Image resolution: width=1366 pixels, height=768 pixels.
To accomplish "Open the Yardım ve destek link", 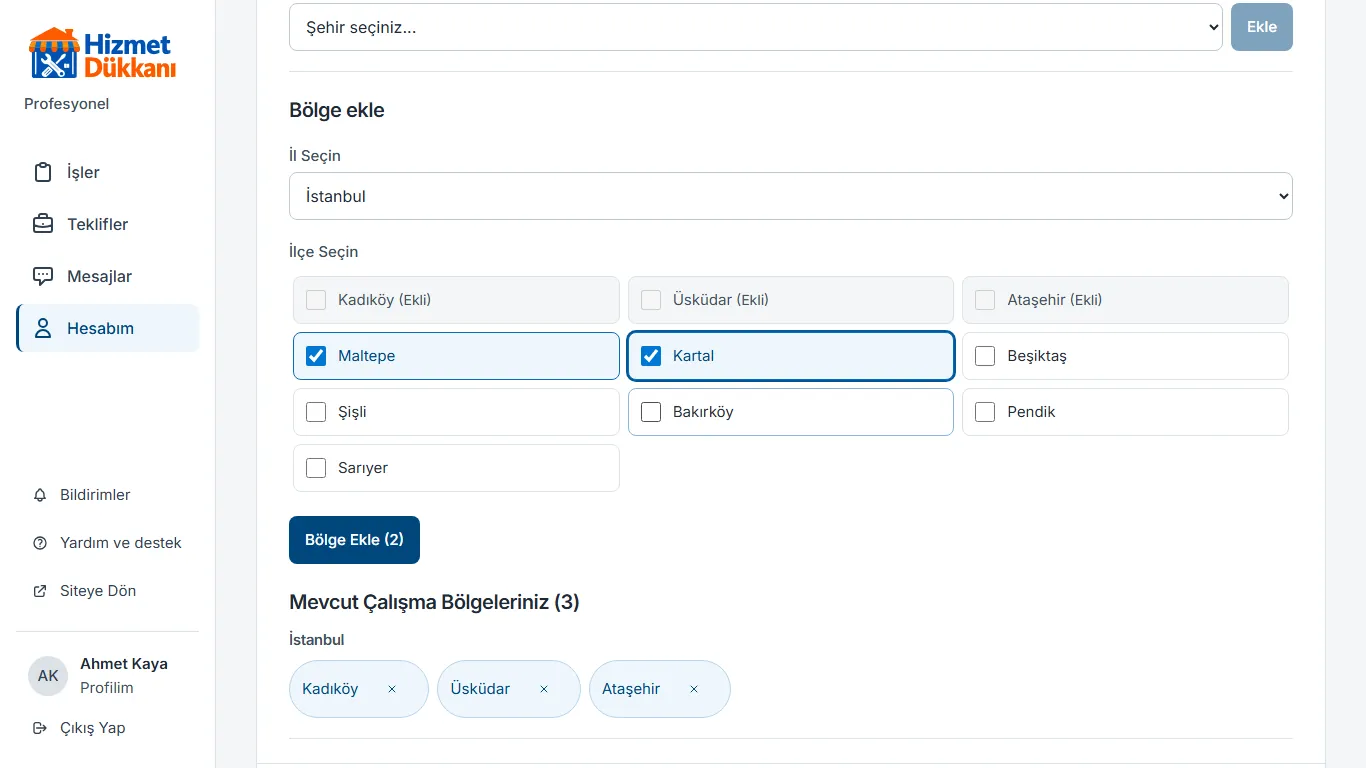I will click(x=108, y=543).
